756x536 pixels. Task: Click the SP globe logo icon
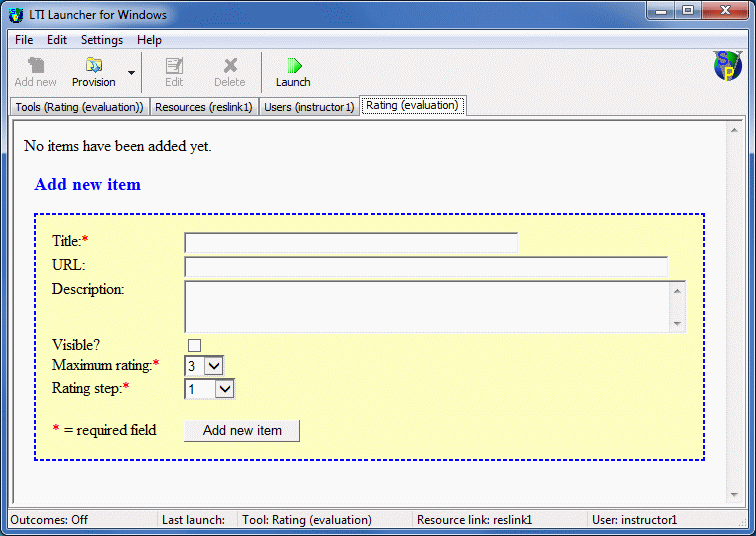coord(728,65)
